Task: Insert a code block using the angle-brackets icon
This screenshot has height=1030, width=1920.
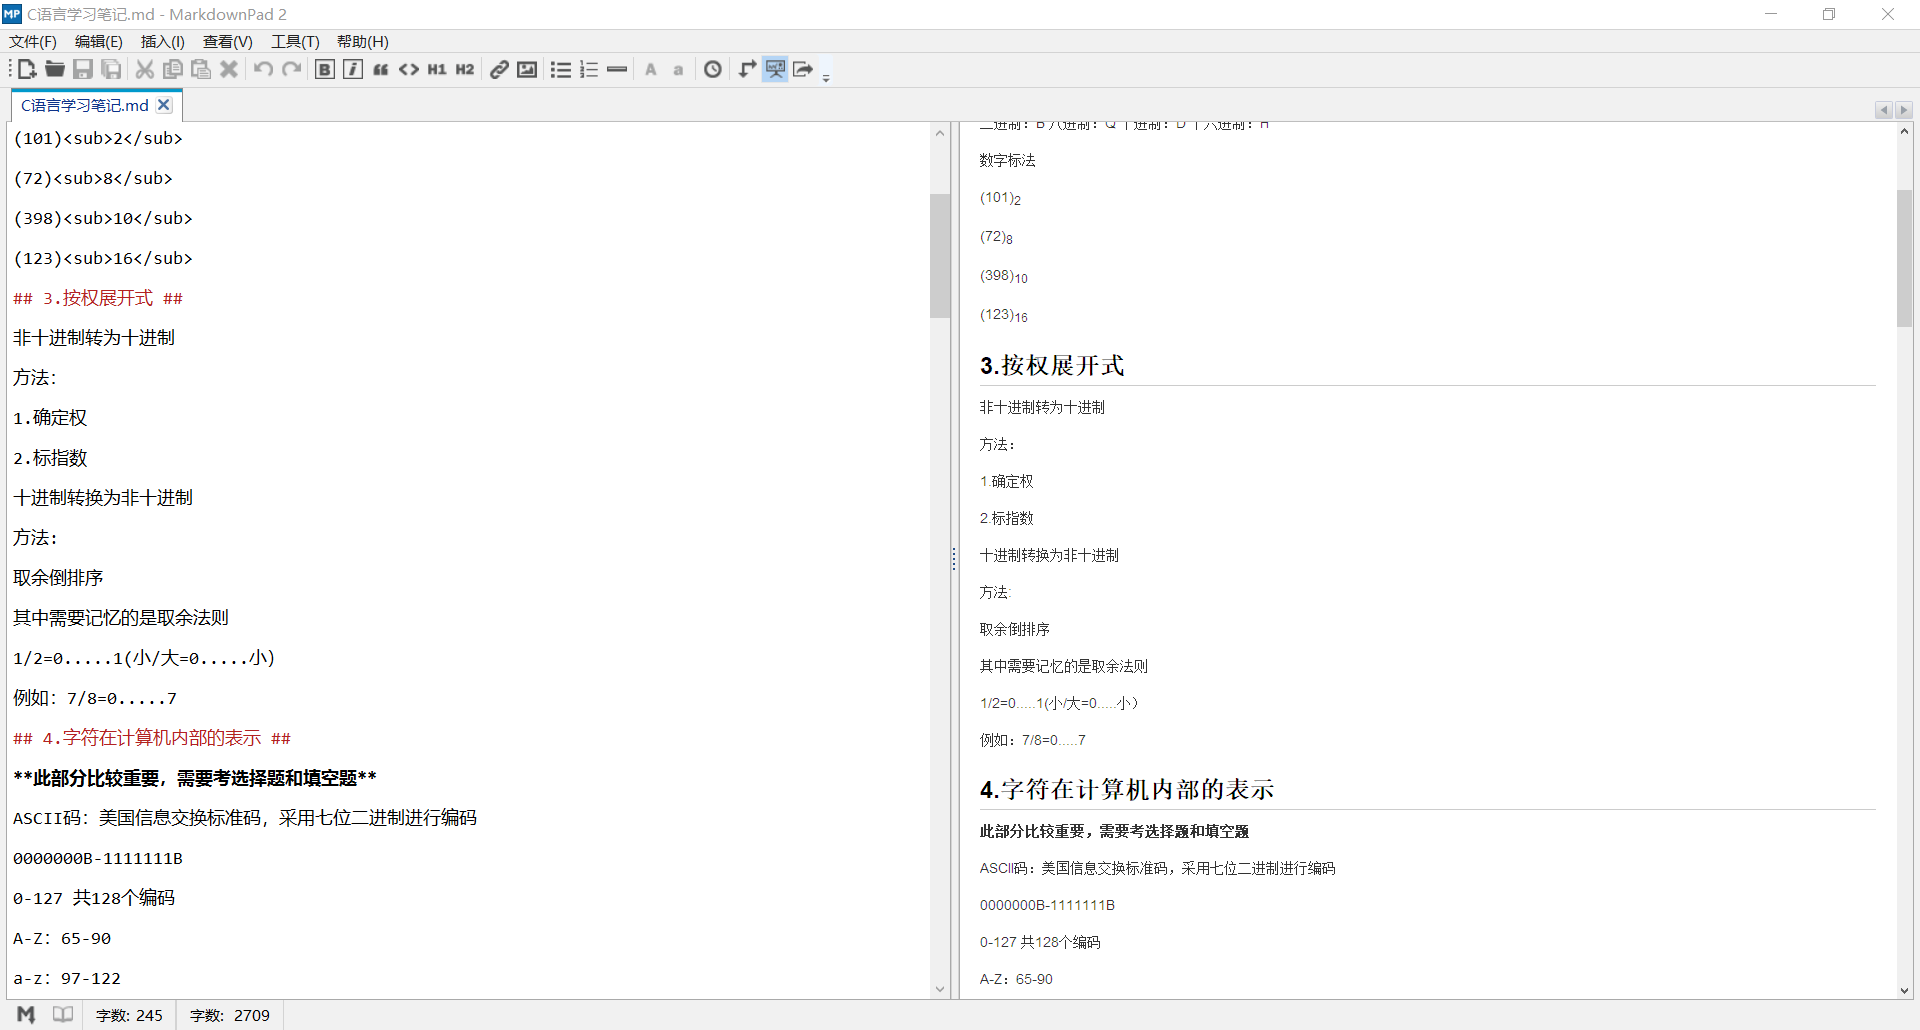Action: click(x=409, y=69)
